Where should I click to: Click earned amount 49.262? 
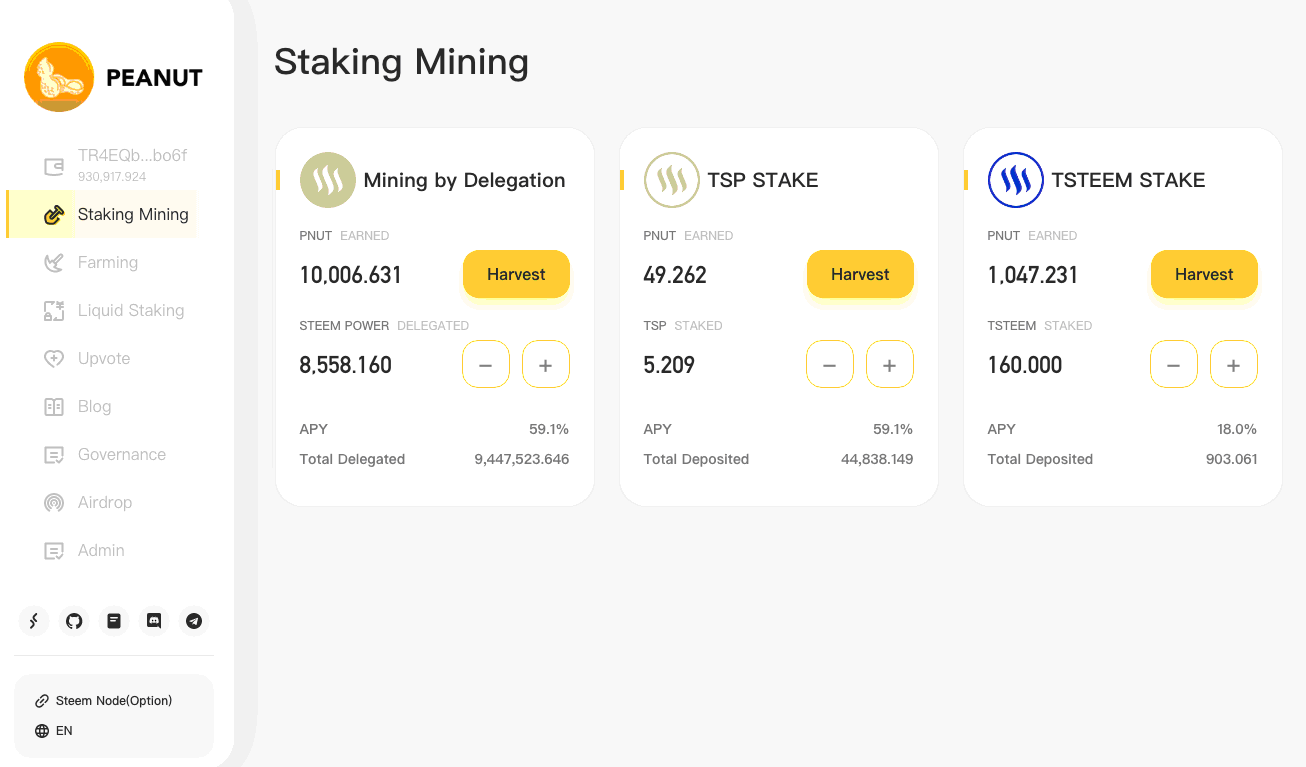click(675, 275)
